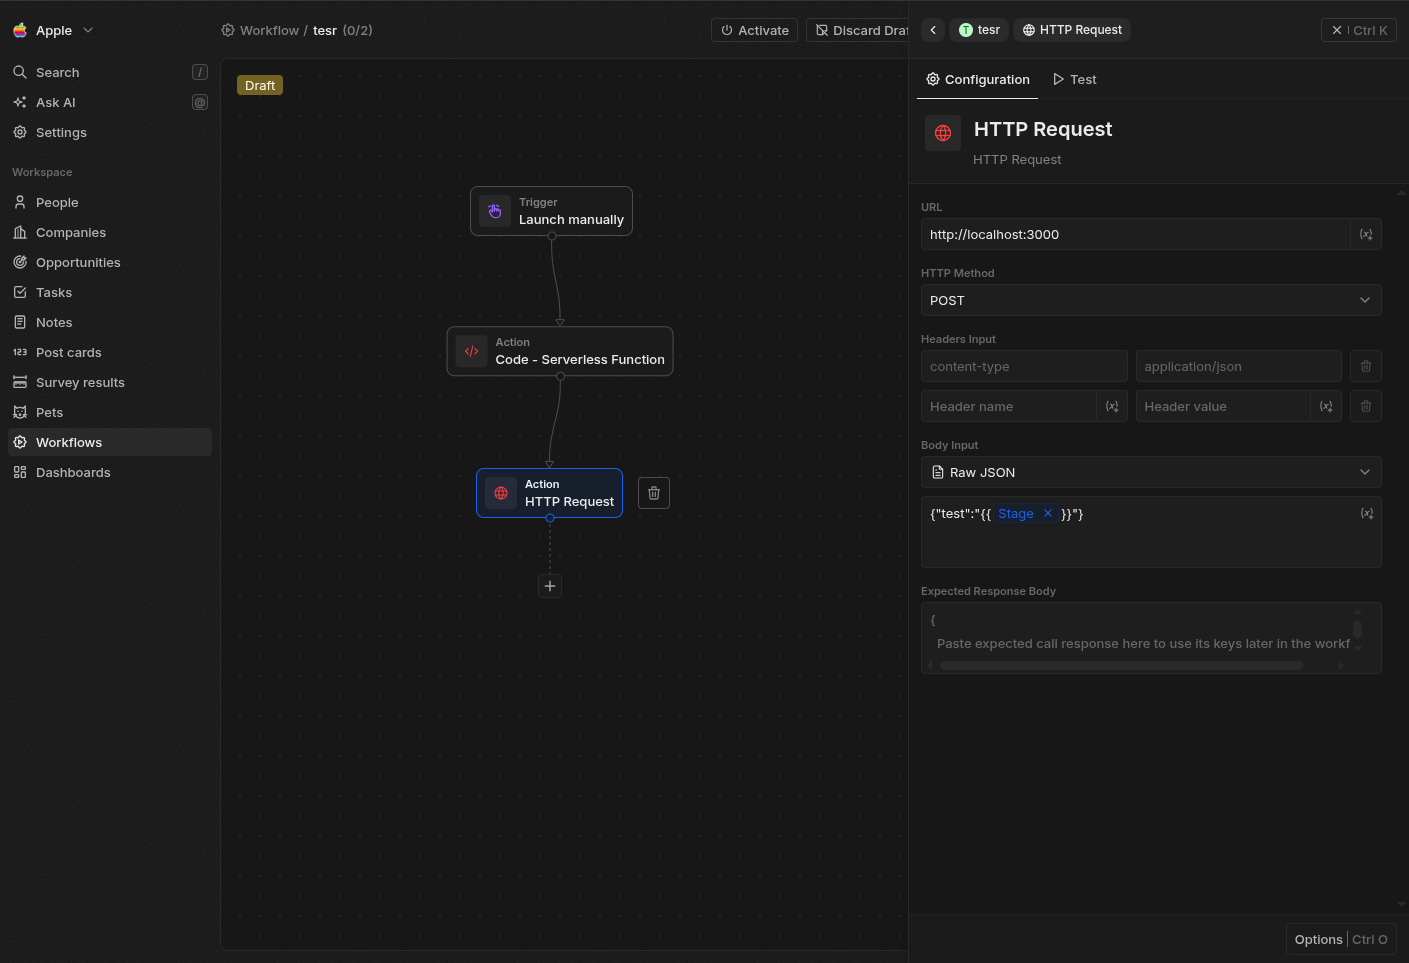Switch to the Test tab

pyautogui.click(x=1074, y=79)
